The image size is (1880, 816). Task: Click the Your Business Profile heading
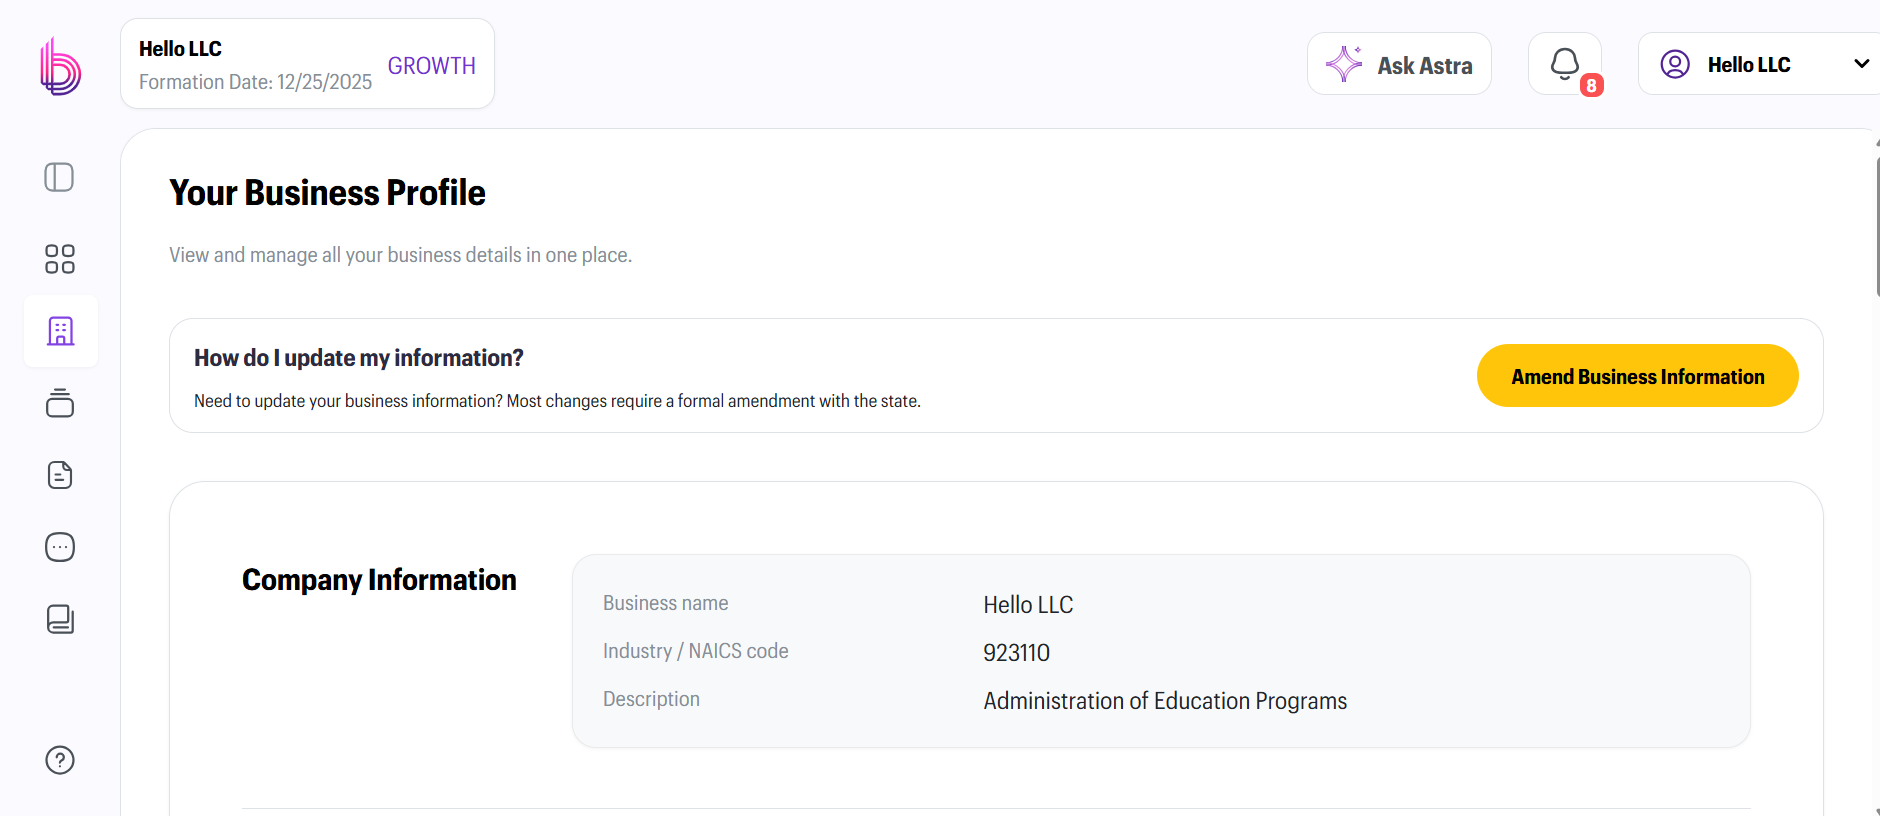[x=327, y=193]
